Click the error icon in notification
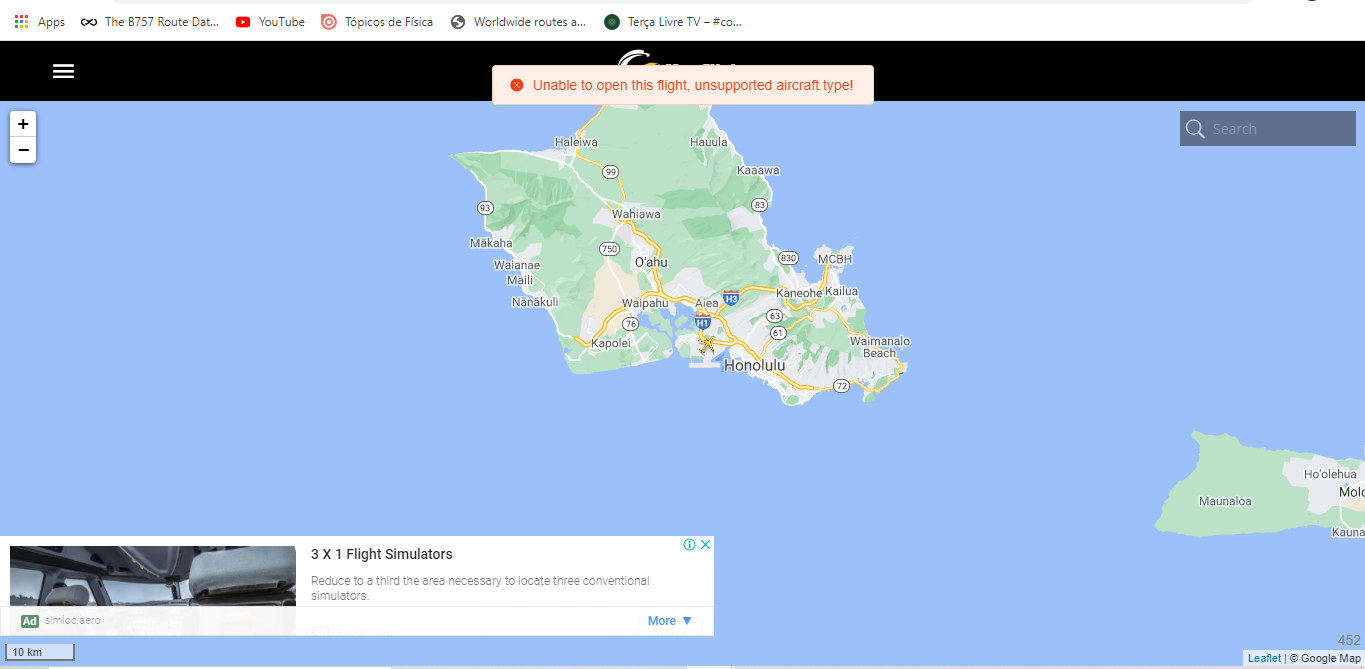Viewport: 1365px width, 669px height. [517, 85]
